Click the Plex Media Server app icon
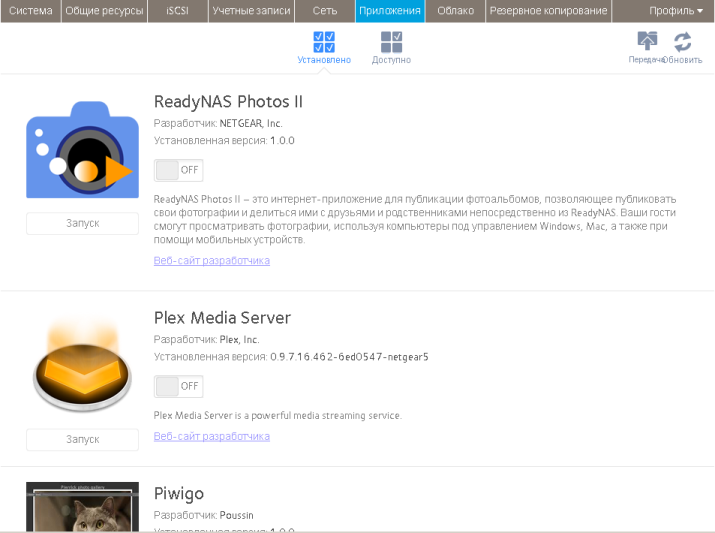Screen dimensions: 715x533 (x=83, y=366)
